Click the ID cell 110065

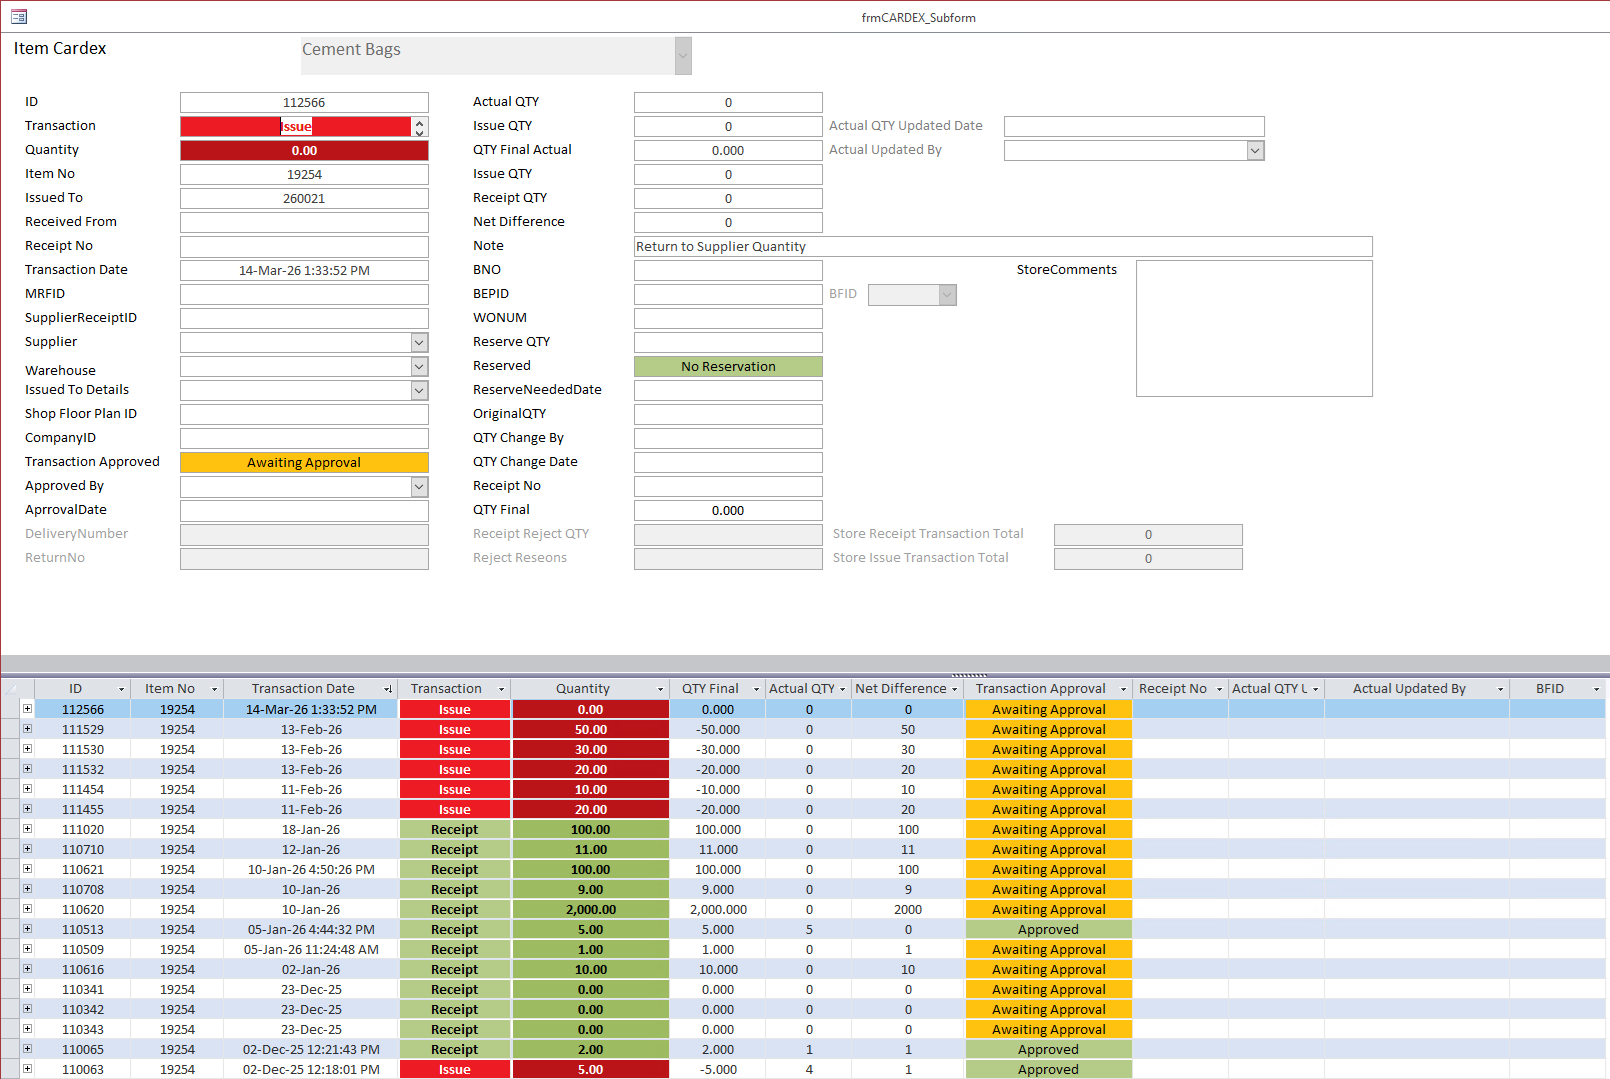click(83, 1049)
